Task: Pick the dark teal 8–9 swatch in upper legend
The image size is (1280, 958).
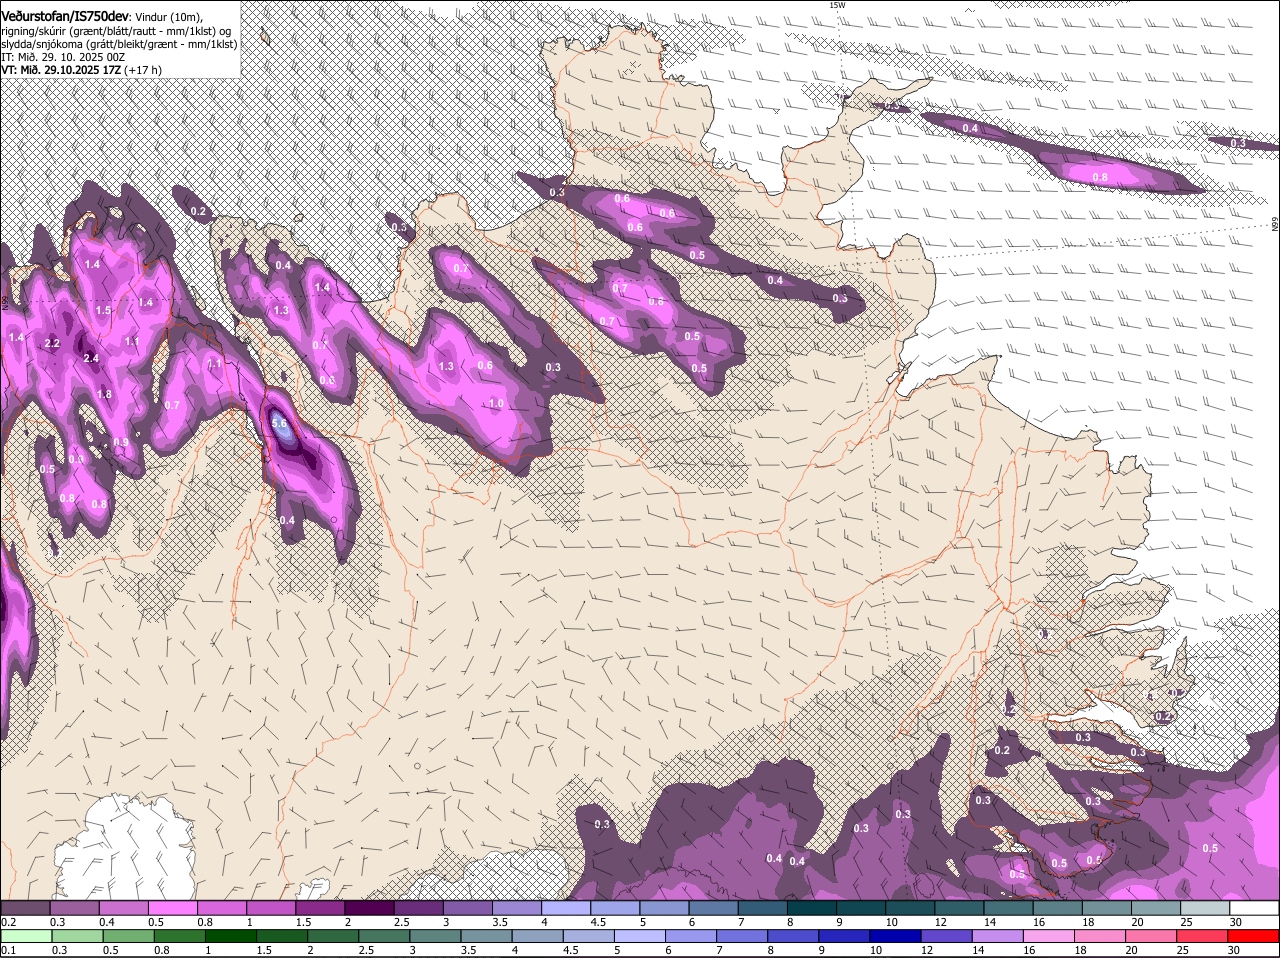Action: (812, 908)
